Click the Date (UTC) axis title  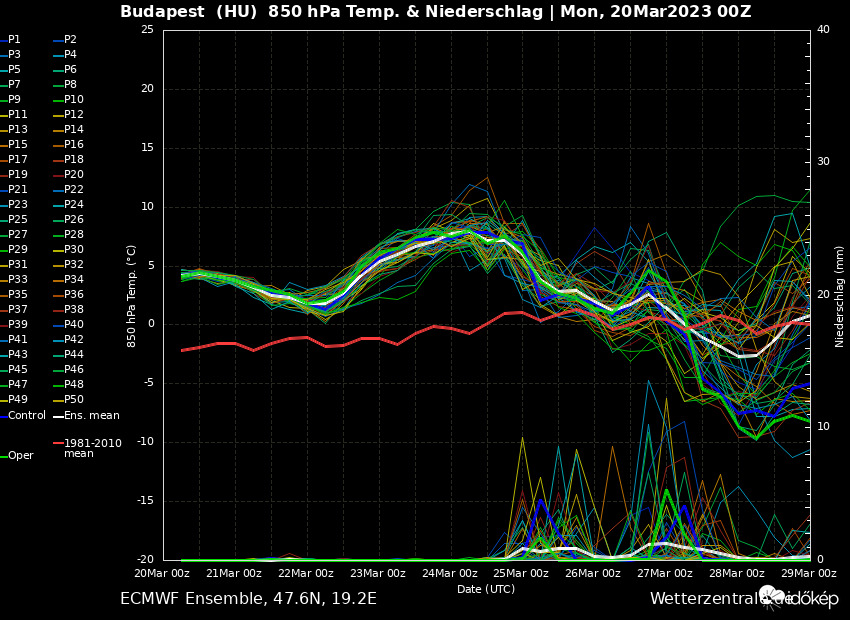486,589
